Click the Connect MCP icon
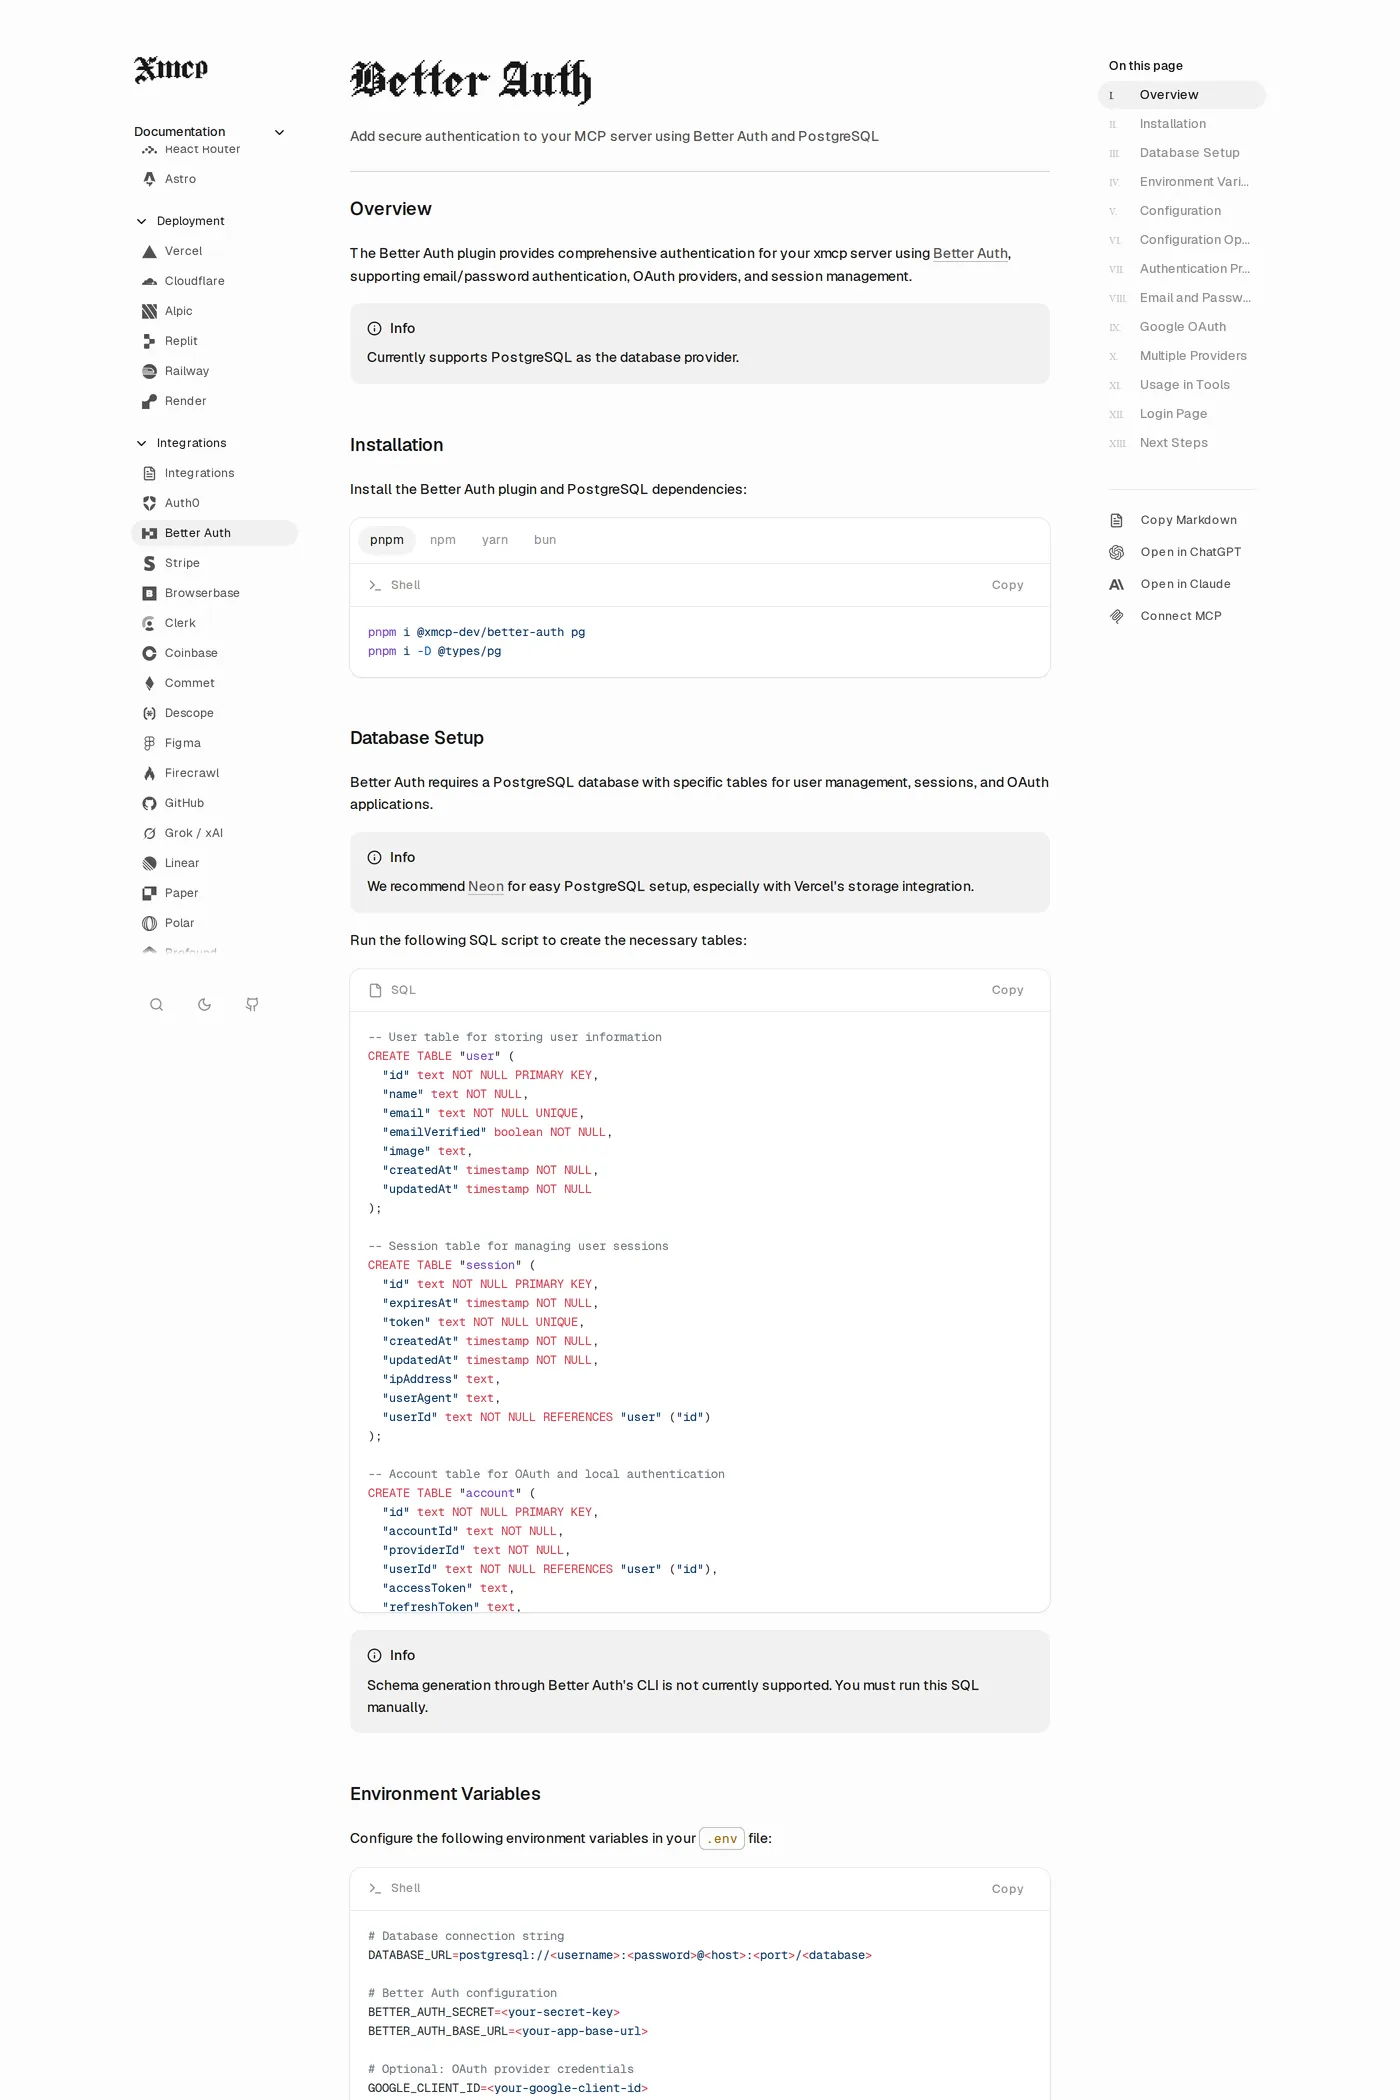This screenshot has width=1400, height=2100. pyautogui.click(x=1117, y=616)
